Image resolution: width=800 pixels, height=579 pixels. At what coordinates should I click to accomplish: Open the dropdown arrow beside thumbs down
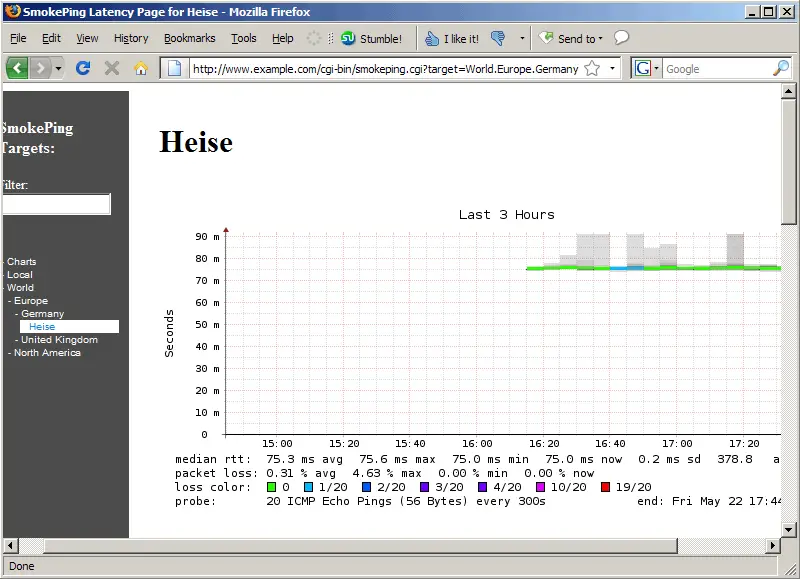pyautogui.click(x=522, y=38)
